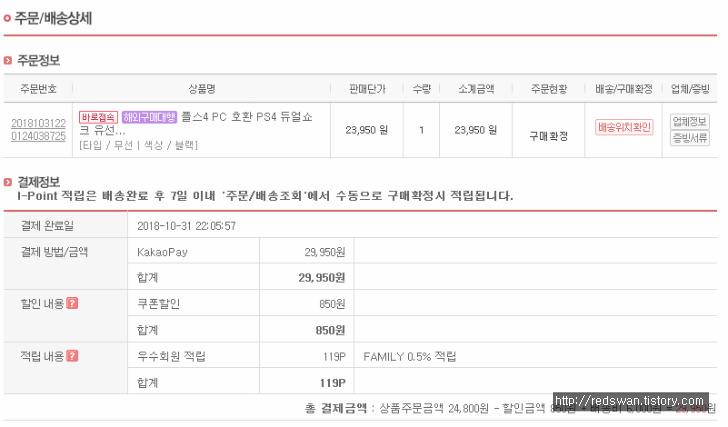The width and height of the screenshot is (728, 427).
Task: Click the 주문현황 column header
Action: click(549, 89)
